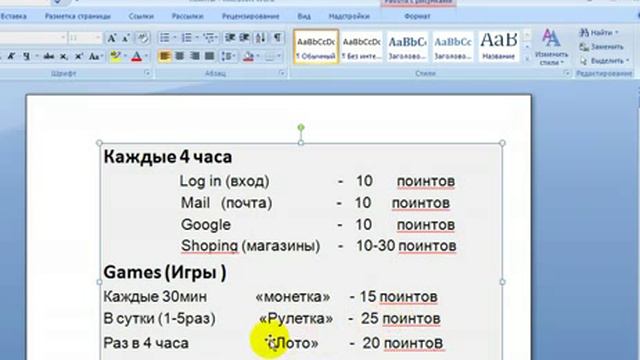Viewport: 640px width, 360px height.
Task: Open the font size combo box
Action: click(84, 38)
